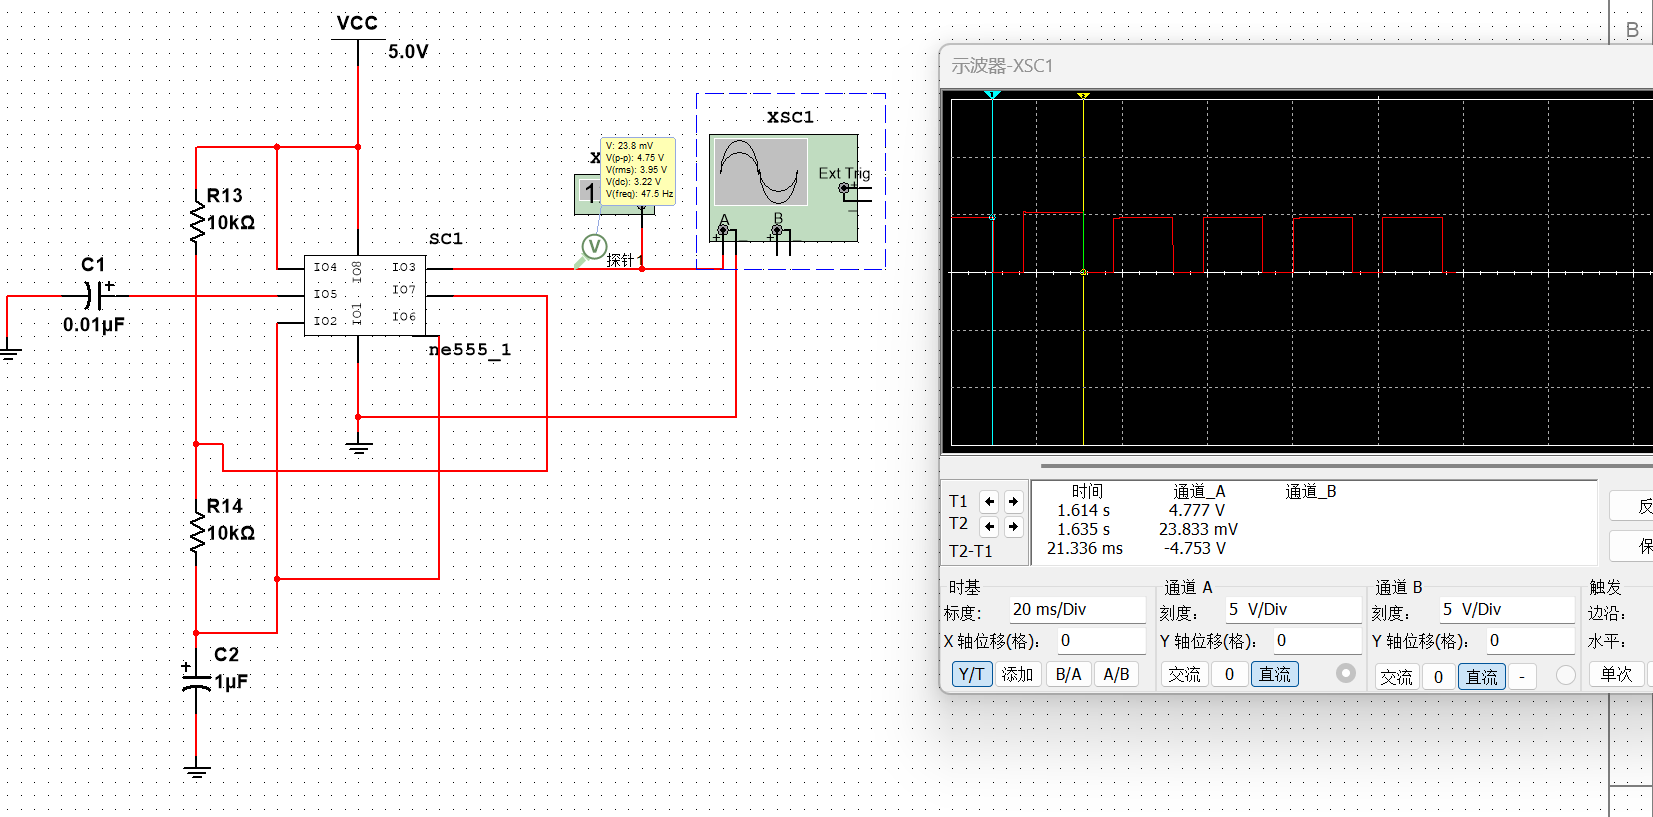Click the T2-T1 reading 21.336 ms
Image resolution: width=1653 pixels, height=817 pixels.
click(x=1085, y=549)
